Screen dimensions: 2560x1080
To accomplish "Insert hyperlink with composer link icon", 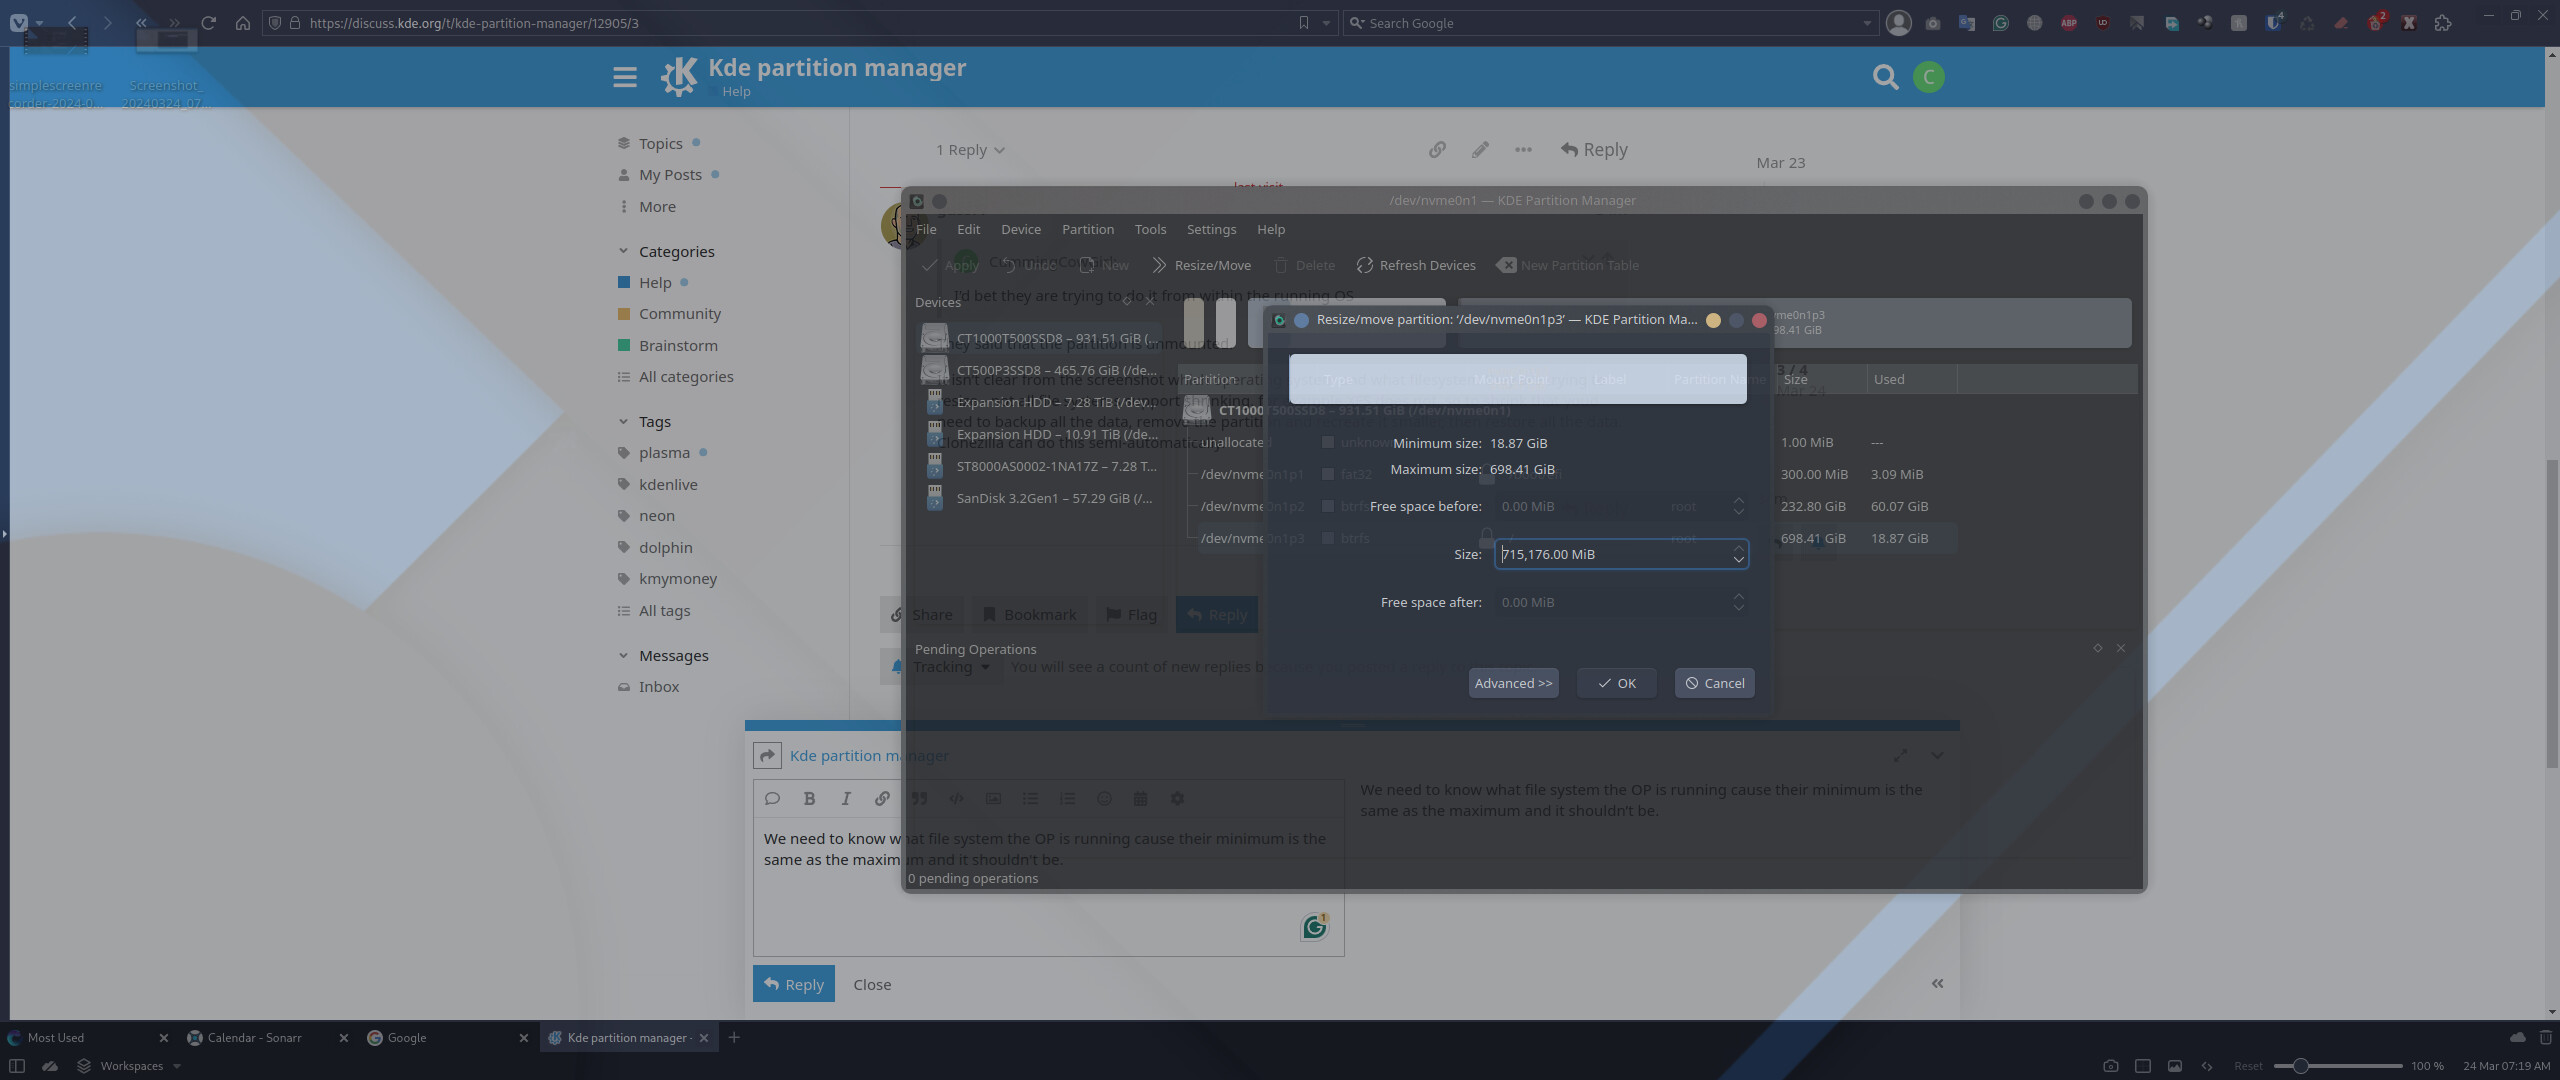I will click(882, 798).
